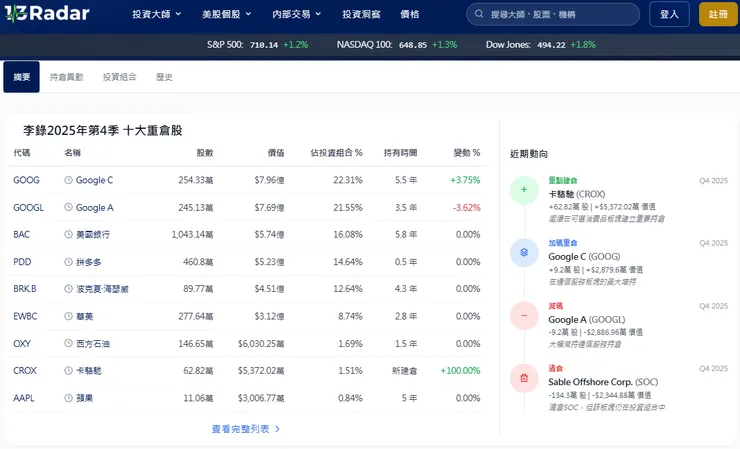Open the 價格 menu item
The image size is (740, 449).
[x=410, y=14]
